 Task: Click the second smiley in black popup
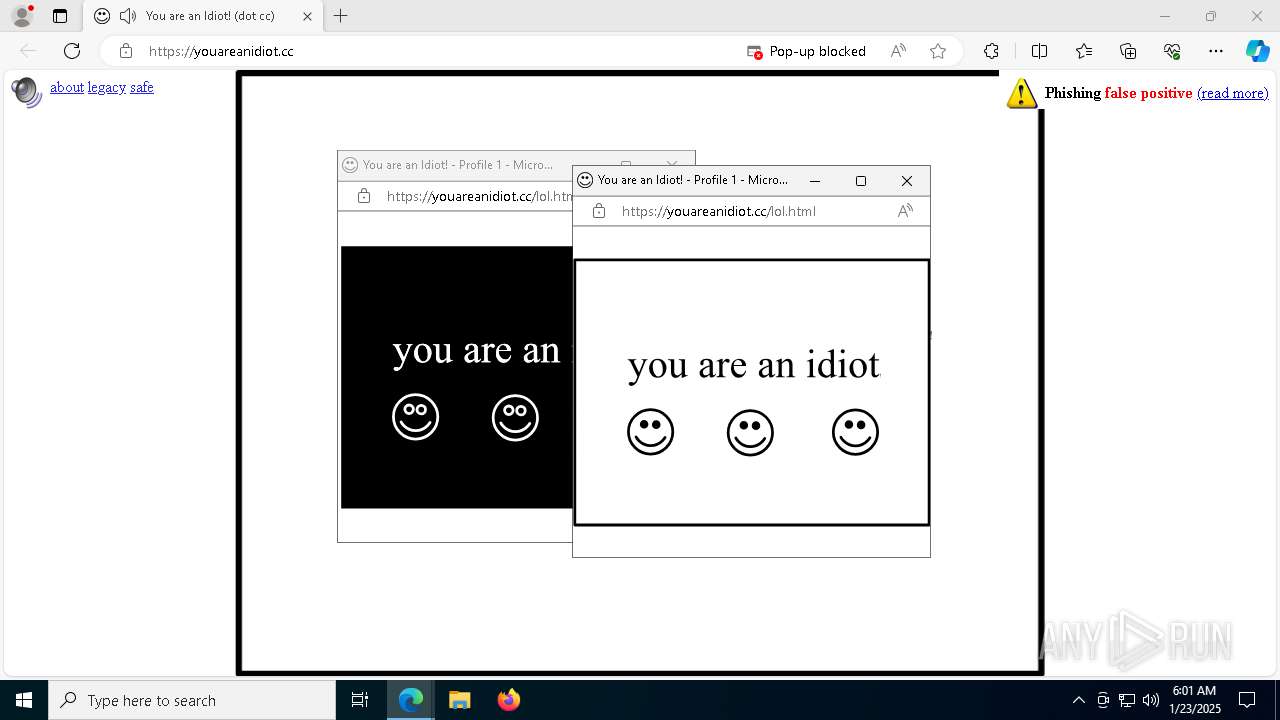pos(515,417)
